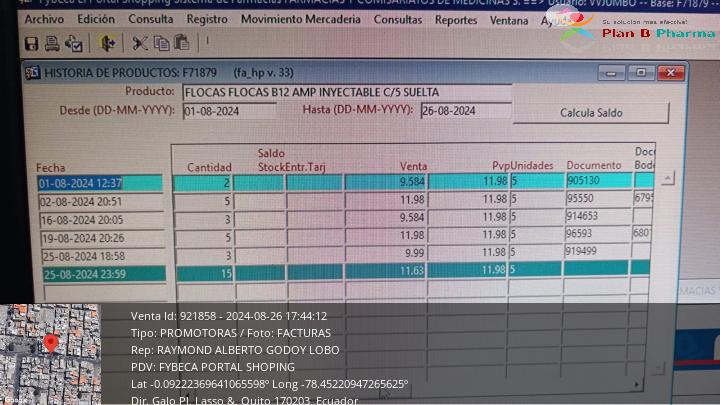Minimize the Historia de Productos window
Screen dimensions: 720x405
(x=611, y=73)
